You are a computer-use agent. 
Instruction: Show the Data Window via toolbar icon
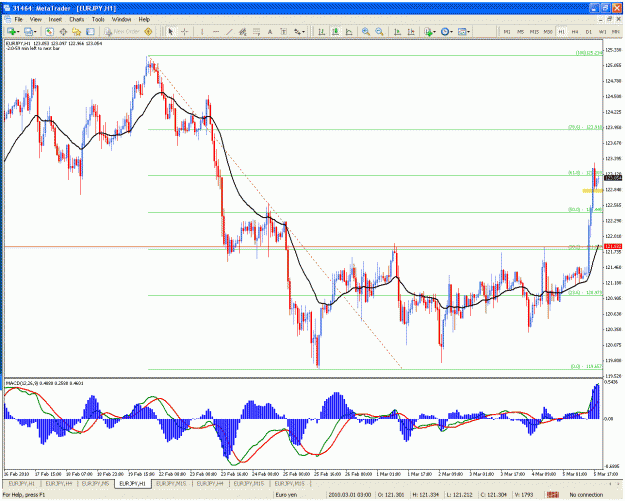[x=63, y=32]
